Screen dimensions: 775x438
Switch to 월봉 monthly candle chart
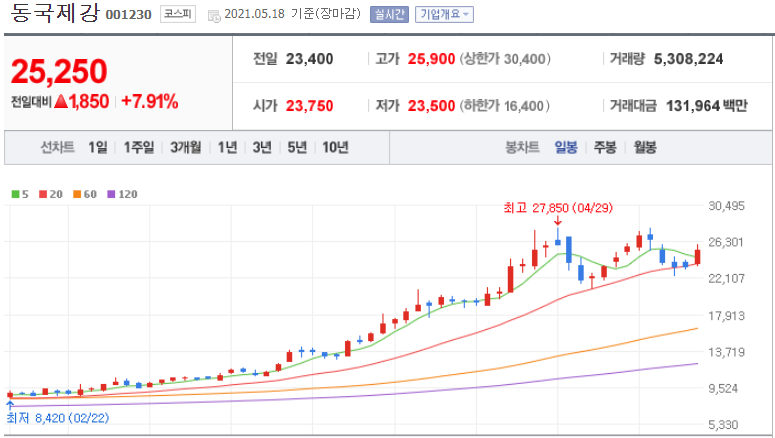646,147
